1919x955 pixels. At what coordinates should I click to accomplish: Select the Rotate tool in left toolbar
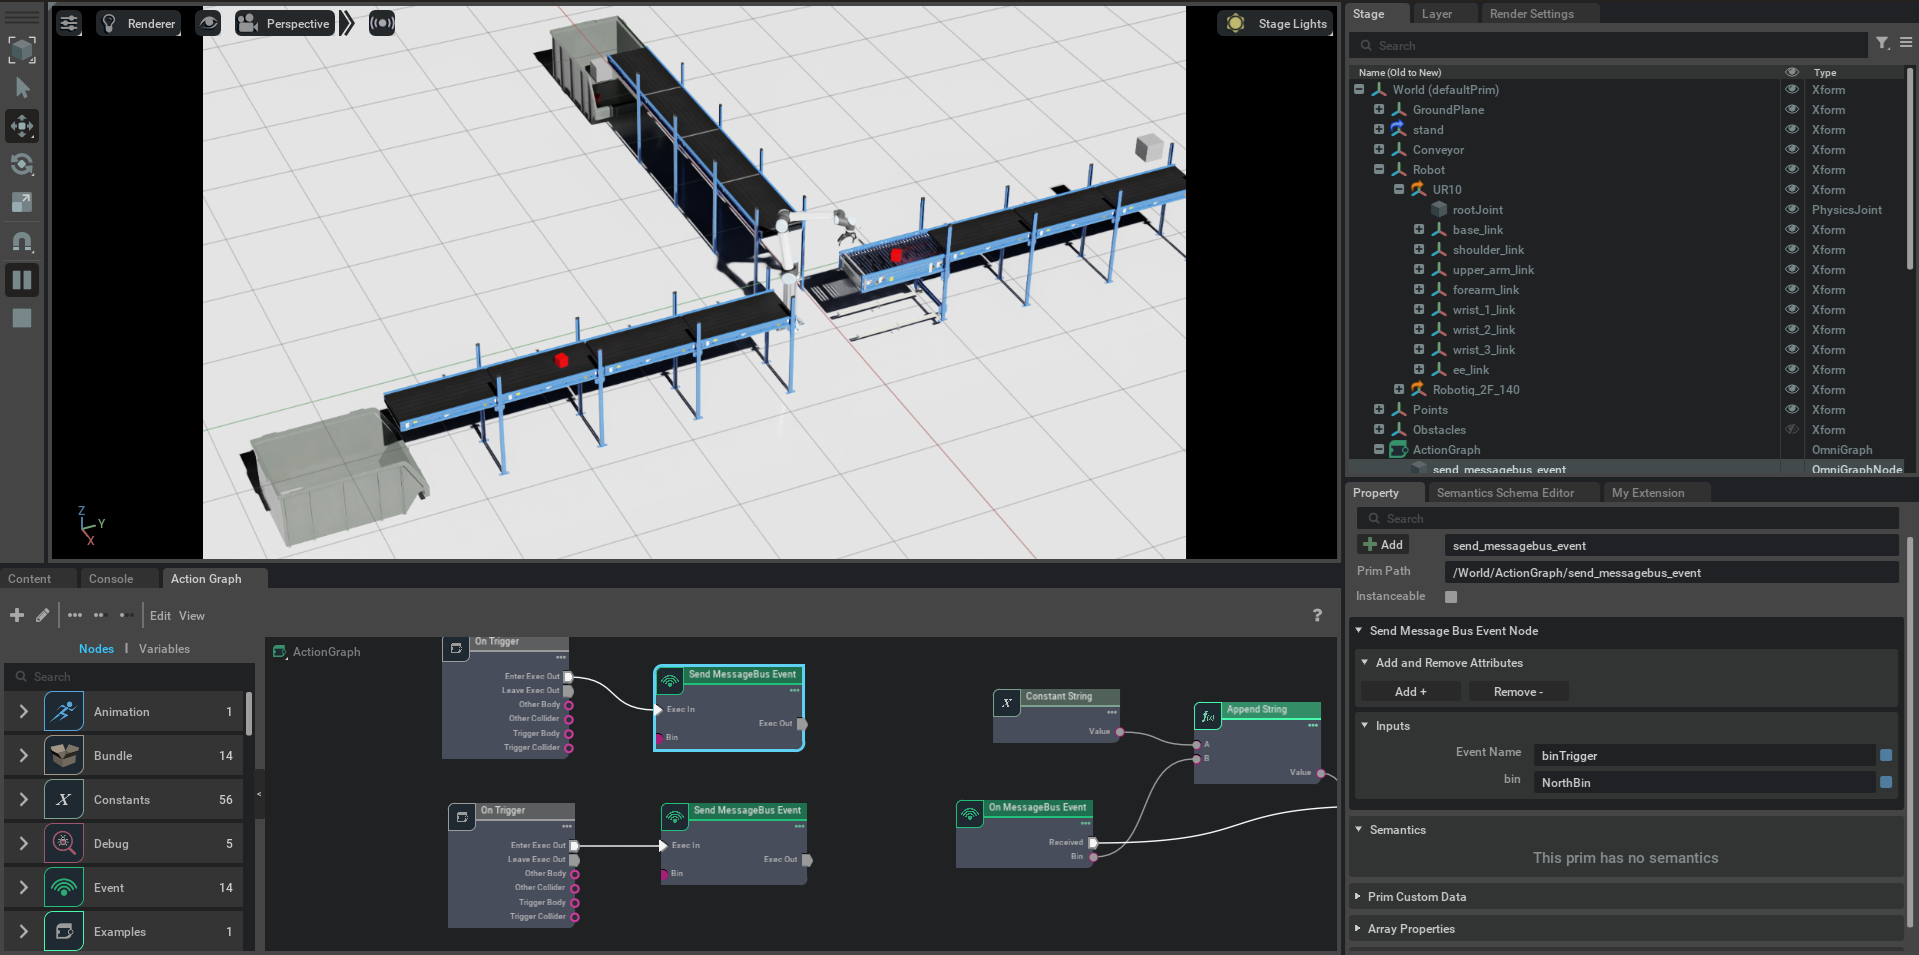(x=22, y=164)
